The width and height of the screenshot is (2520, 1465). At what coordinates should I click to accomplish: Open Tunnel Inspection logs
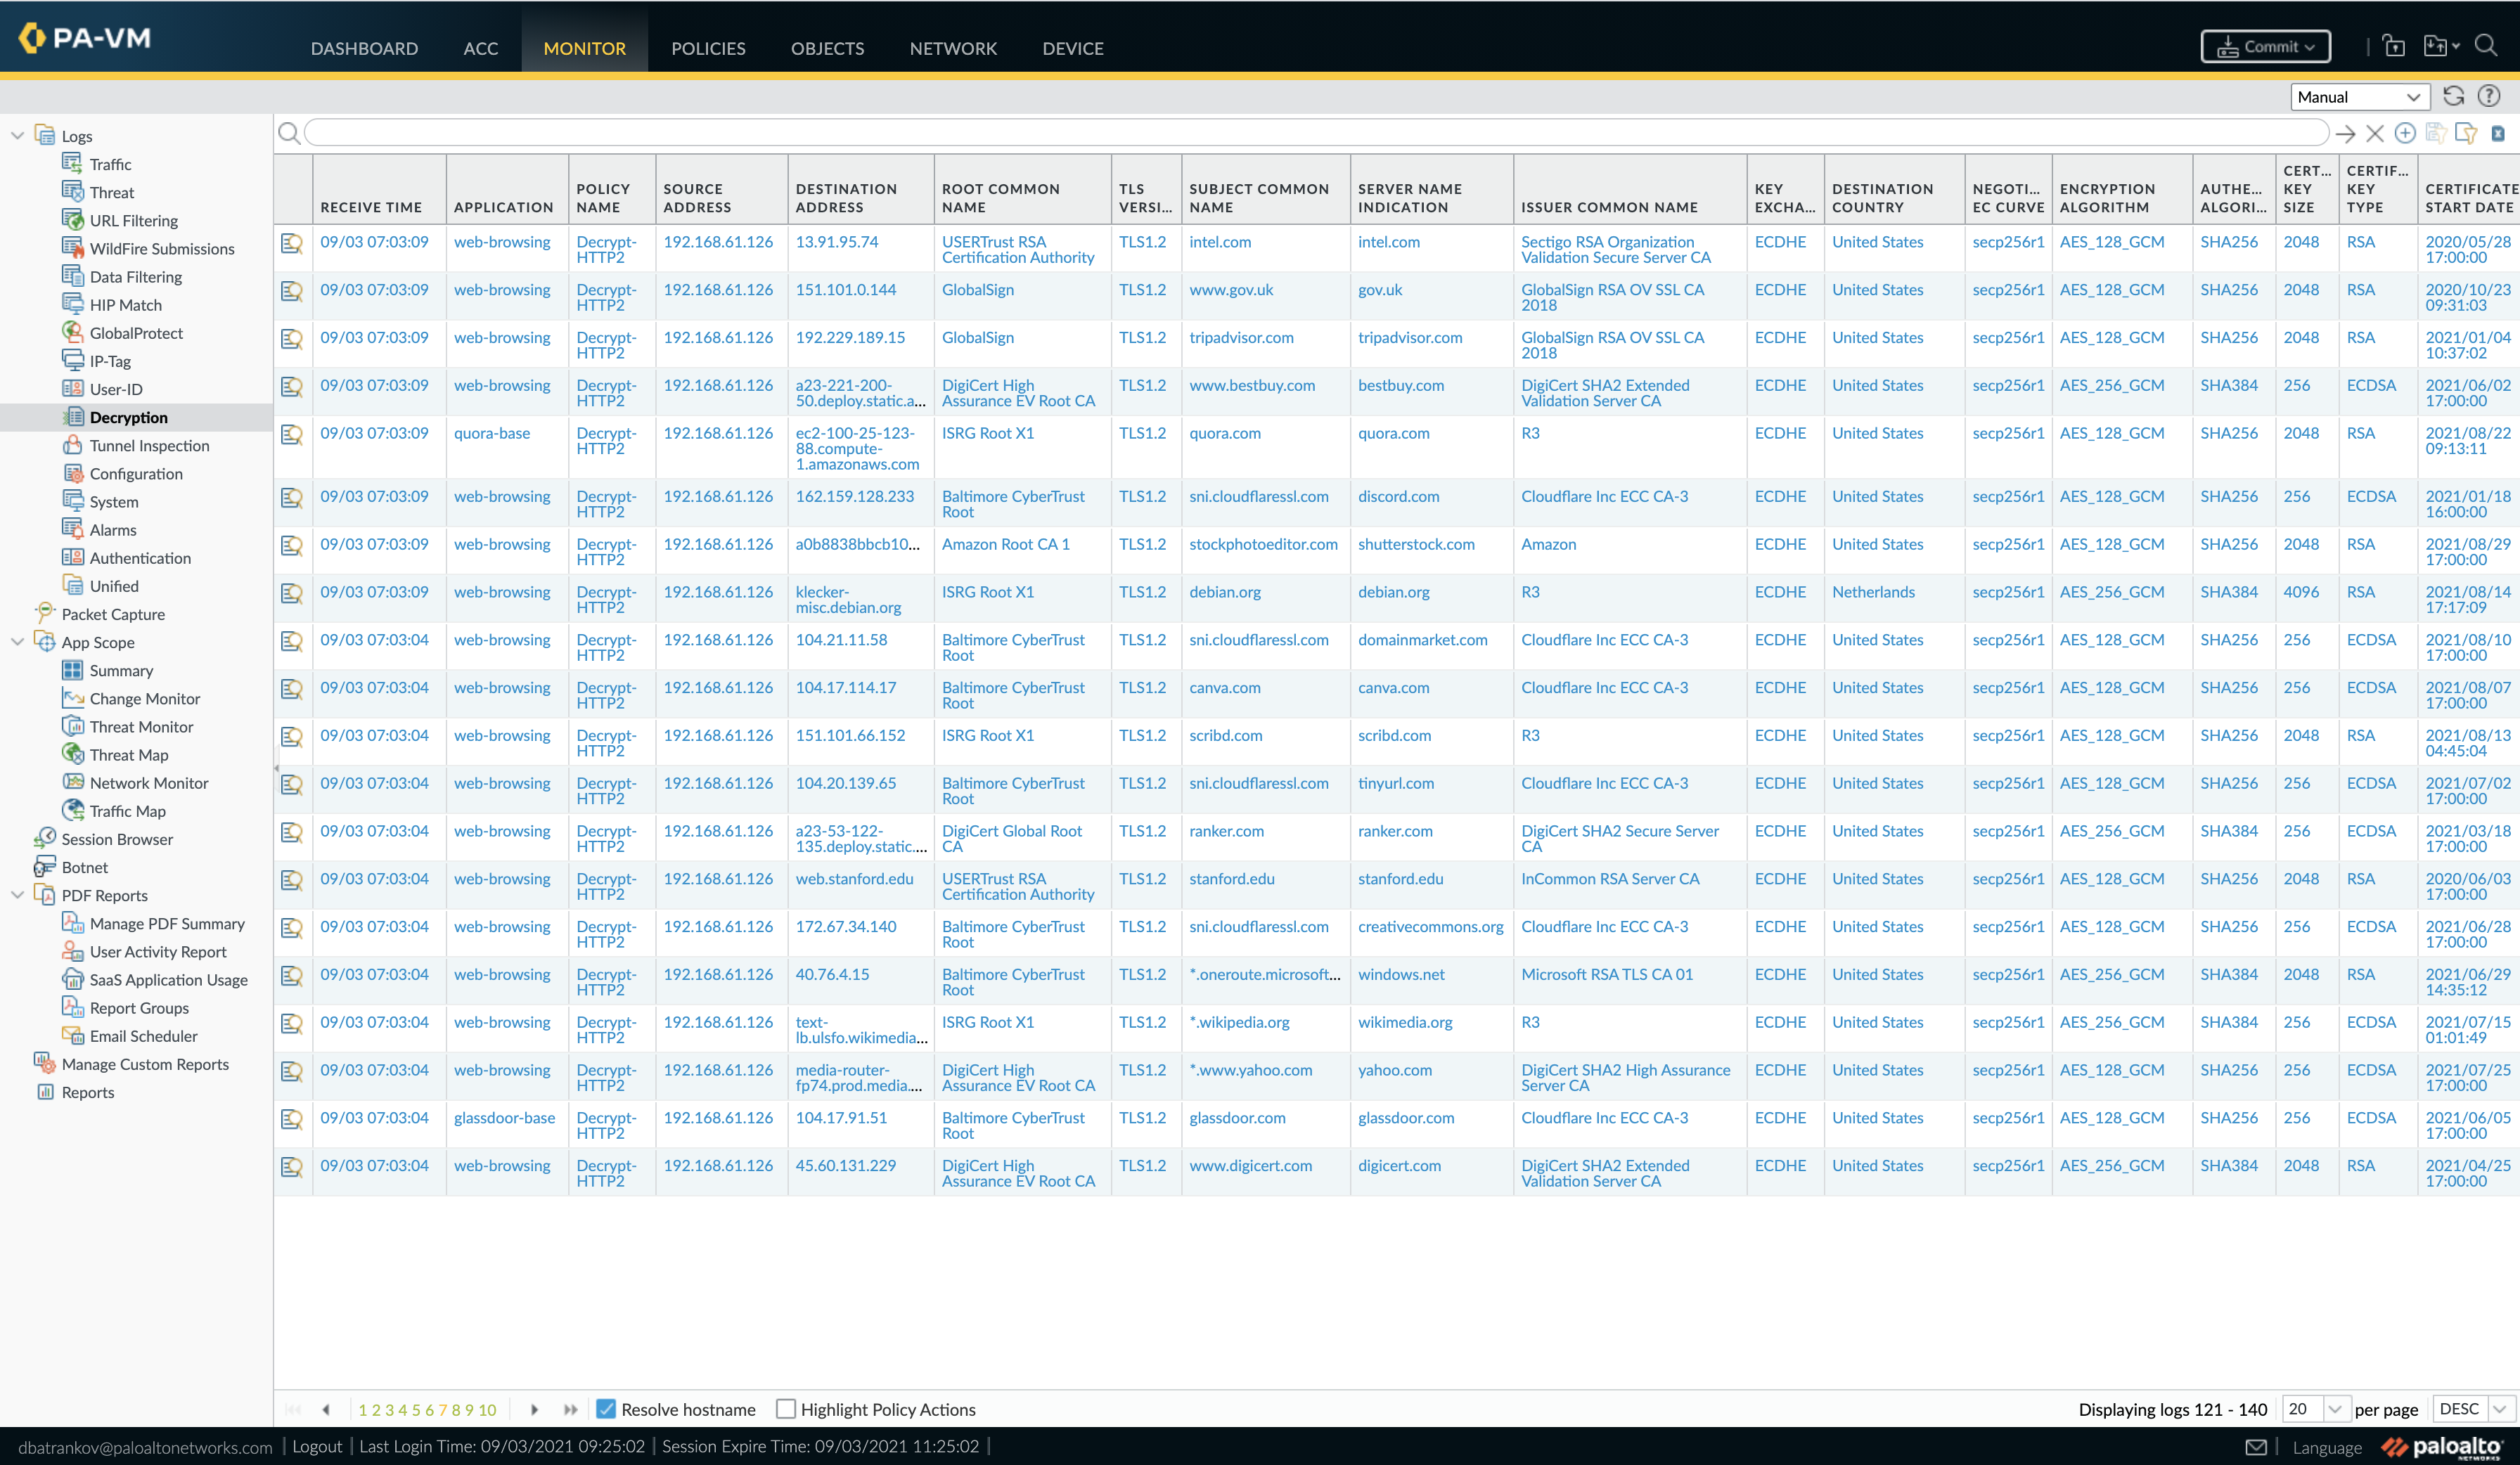pos(149,445)
